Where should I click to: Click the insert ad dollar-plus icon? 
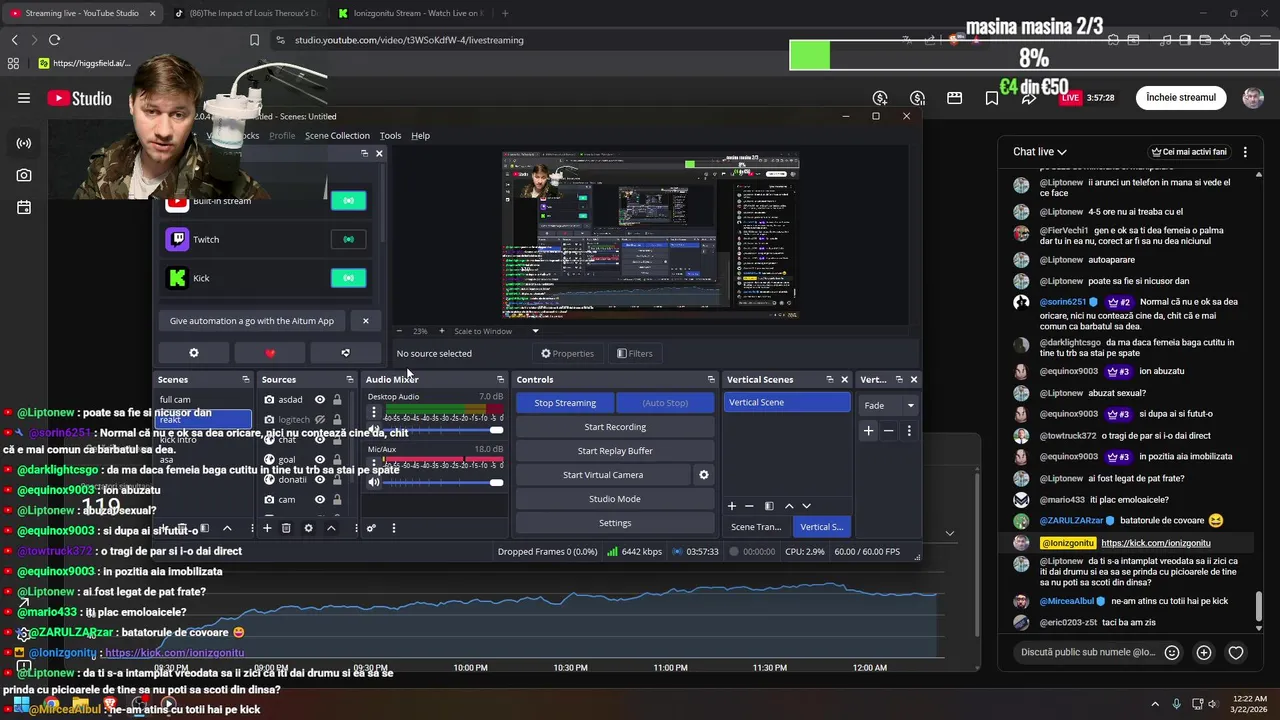(x=880, y=98)
